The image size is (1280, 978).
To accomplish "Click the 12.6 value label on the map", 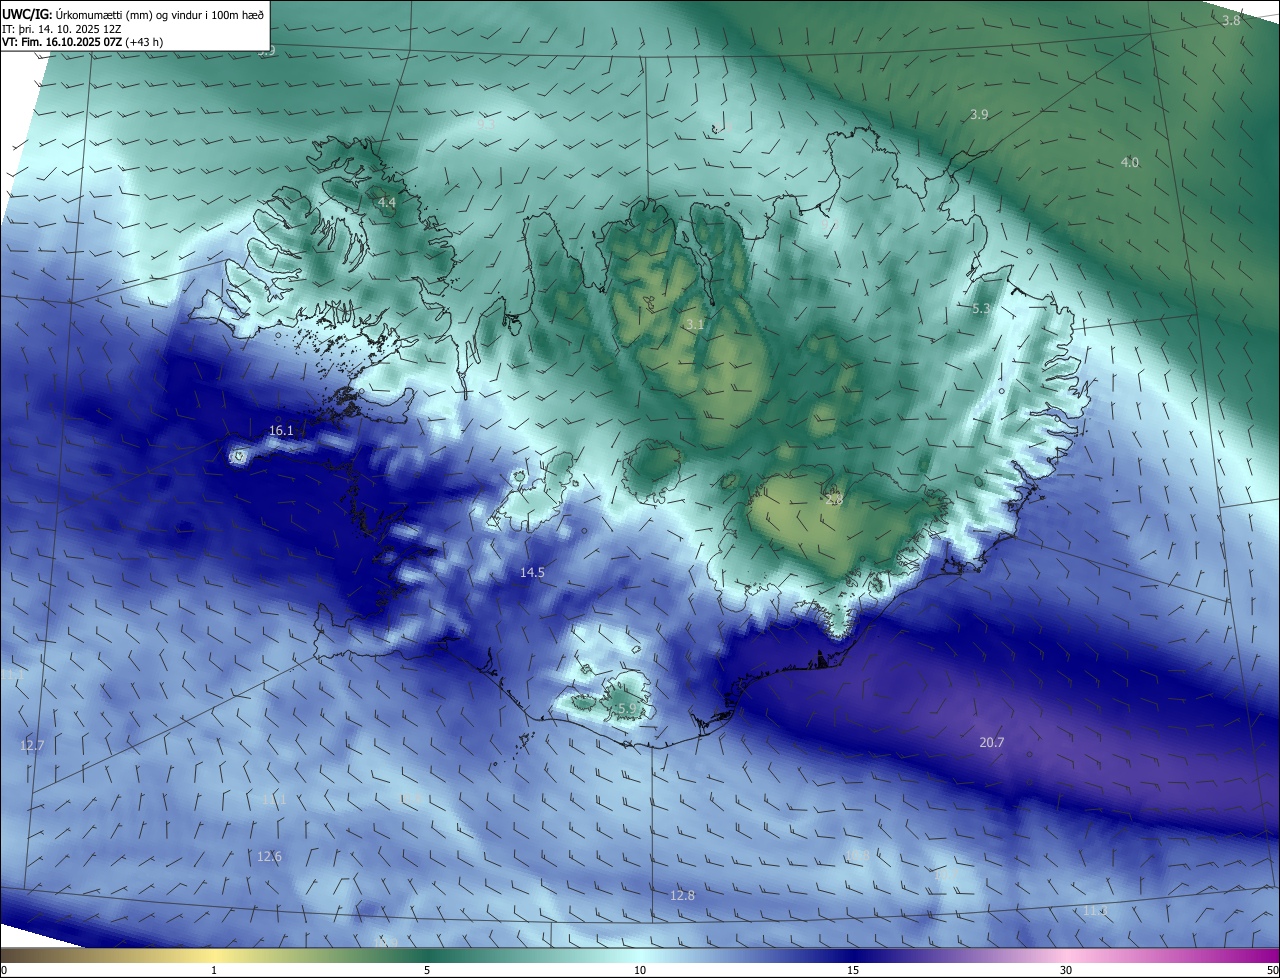I will (x=269, y=856).
